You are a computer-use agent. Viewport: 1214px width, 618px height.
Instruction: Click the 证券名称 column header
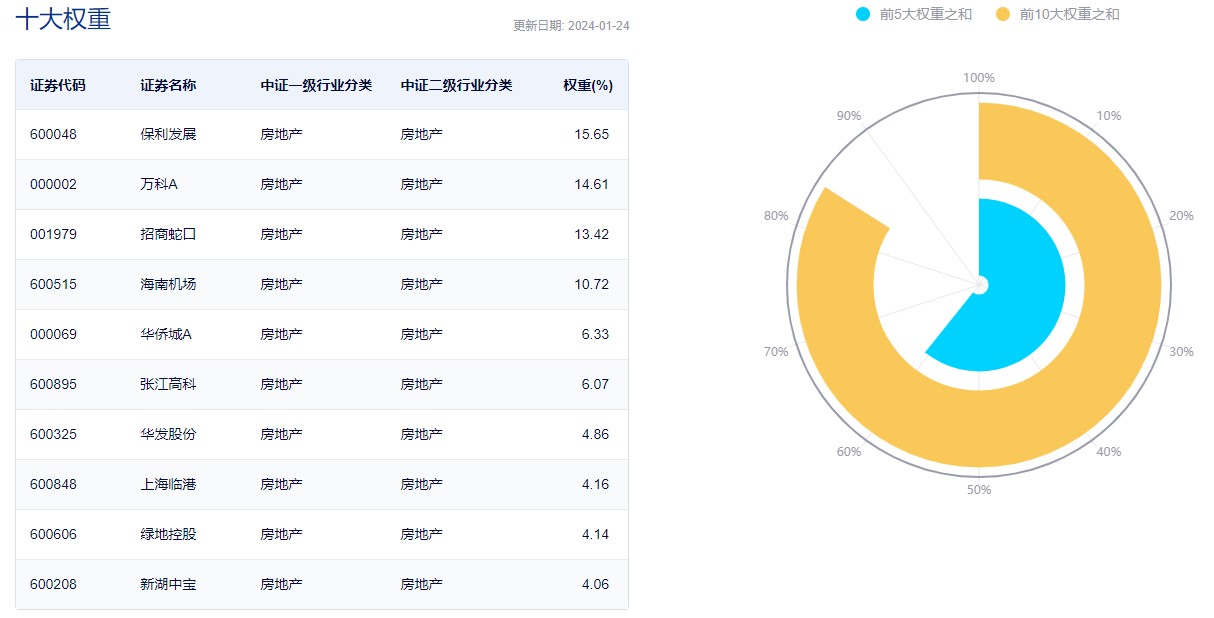point(168,85)
